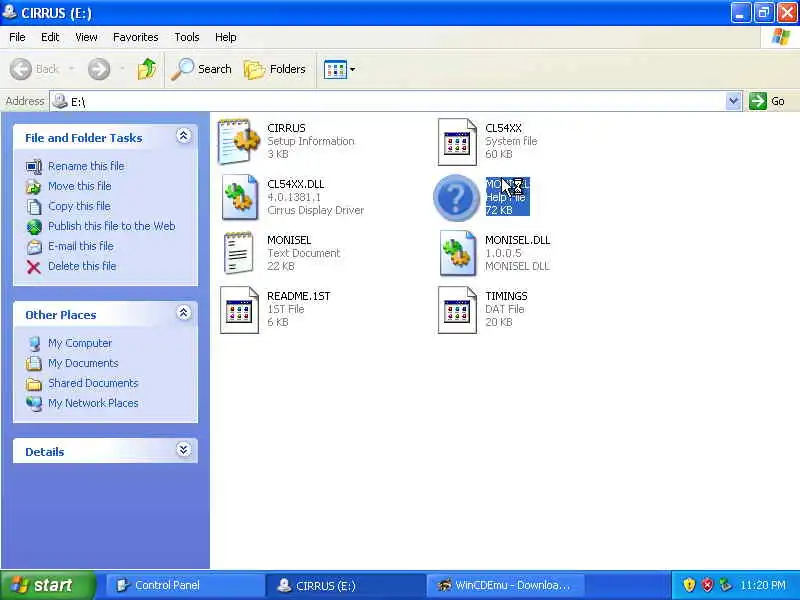800x600 pixels.
Task: Click the red X Delete icon
Action: (34, 267)
